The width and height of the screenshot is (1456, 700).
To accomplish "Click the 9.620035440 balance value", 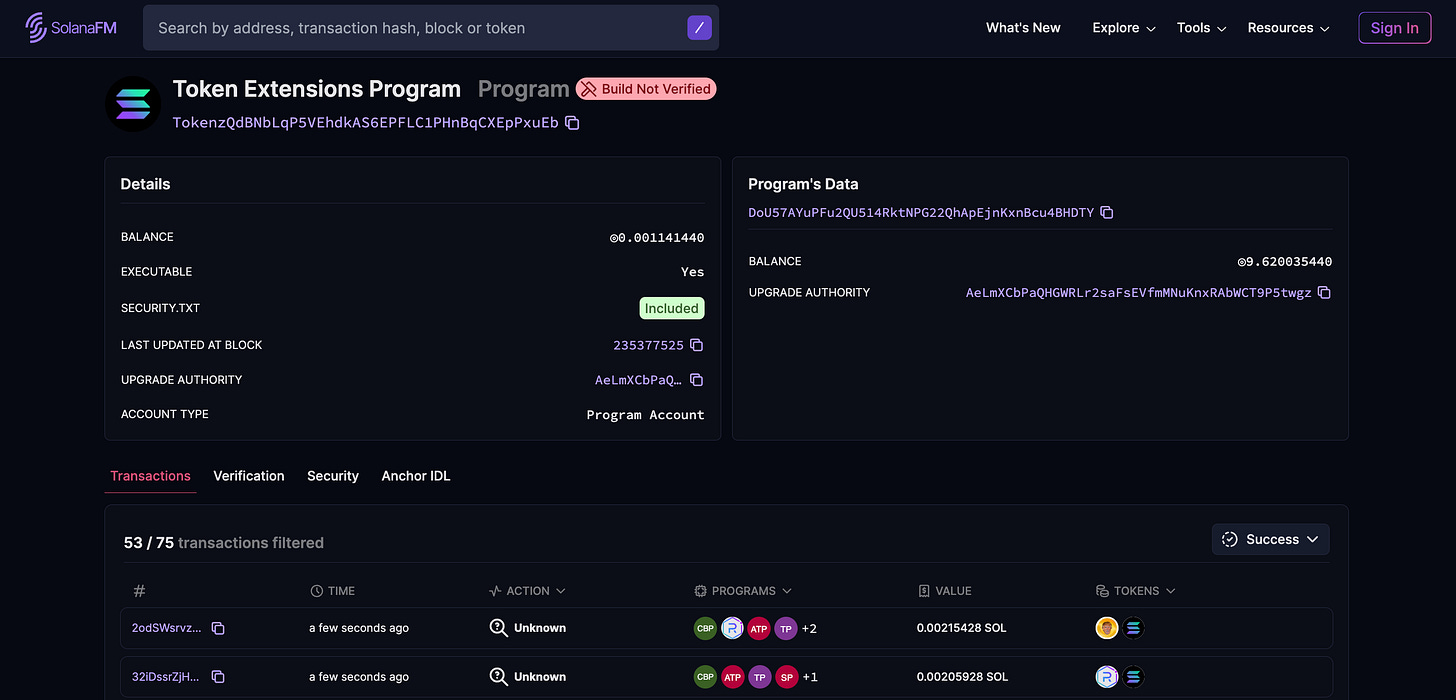I will point(1284,262).
